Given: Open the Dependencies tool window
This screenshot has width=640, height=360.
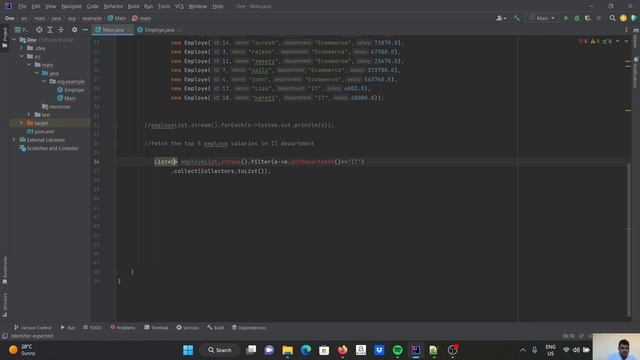Looking at the screenshot, I should [249, 327].
